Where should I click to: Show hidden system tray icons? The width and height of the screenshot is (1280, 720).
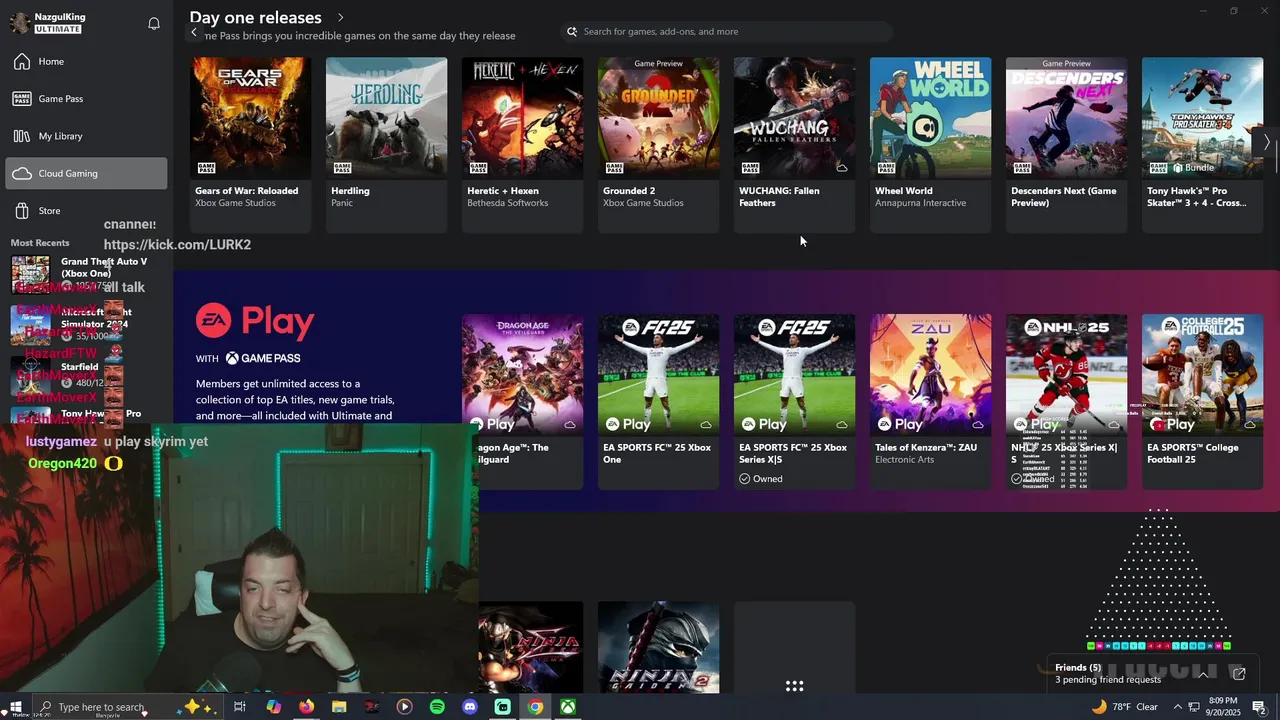[1178, 707]
